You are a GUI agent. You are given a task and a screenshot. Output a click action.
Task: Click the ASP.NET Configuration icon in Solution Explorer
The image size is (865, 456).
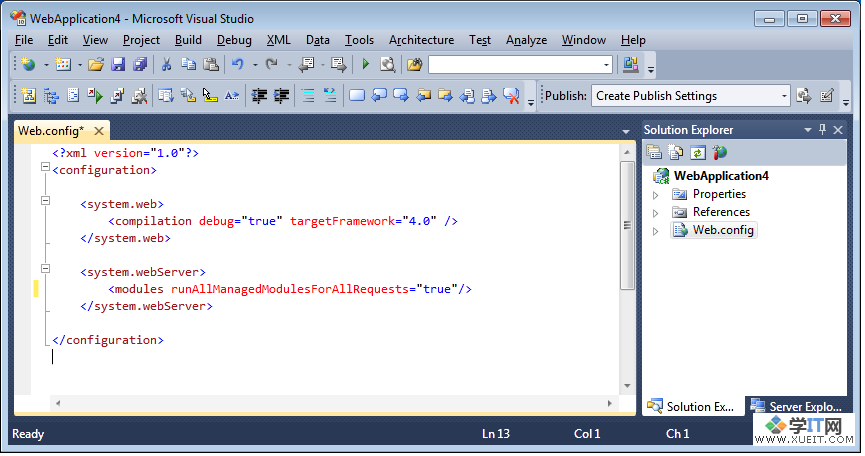(719, 152)
